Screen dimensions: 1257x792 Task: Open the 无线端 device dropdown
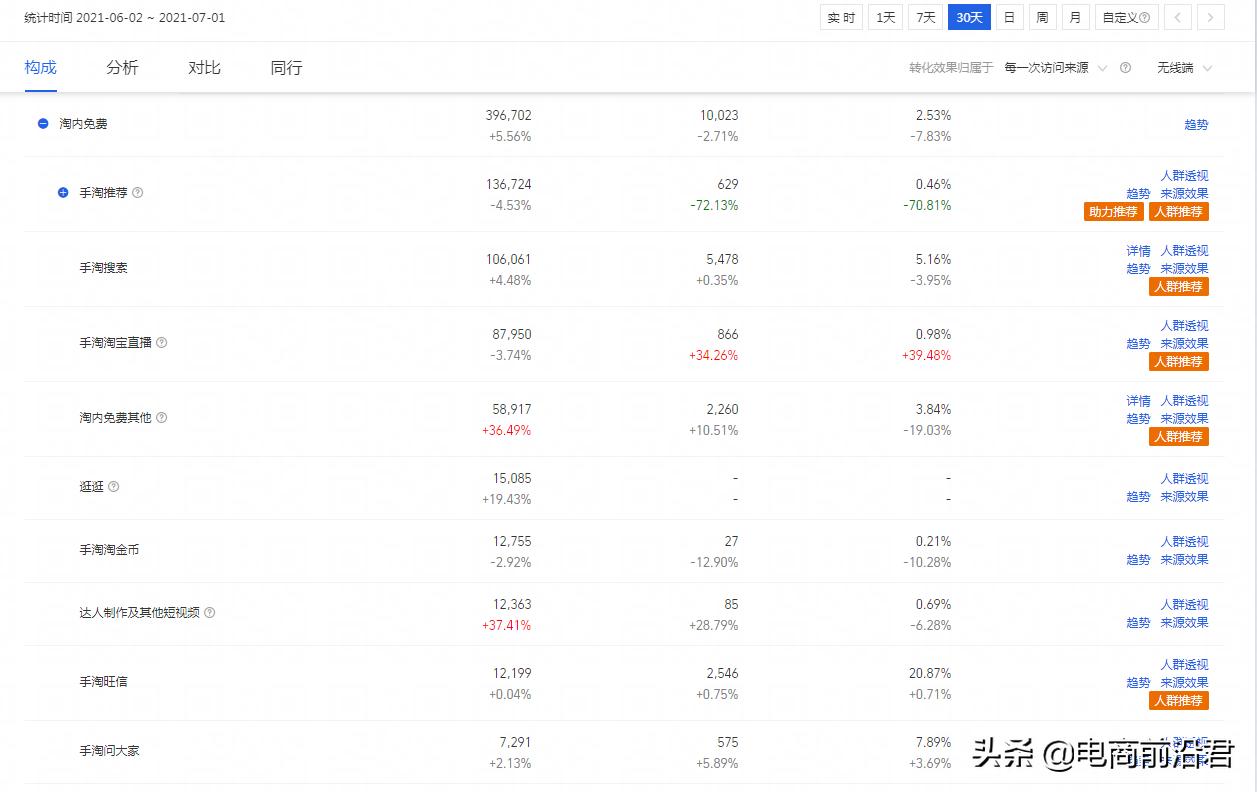pos(1185,68)
